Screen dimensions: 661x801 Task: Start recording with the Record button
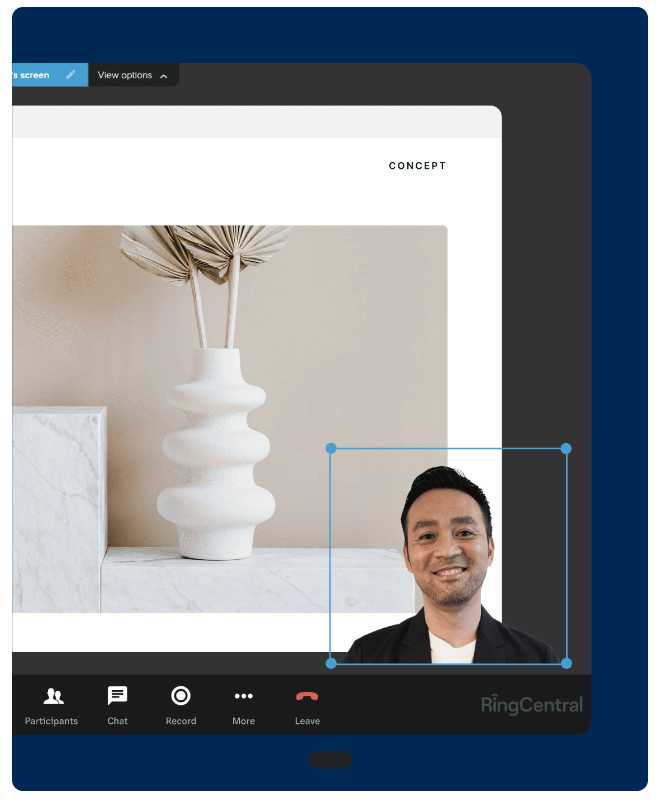(181, 706)
